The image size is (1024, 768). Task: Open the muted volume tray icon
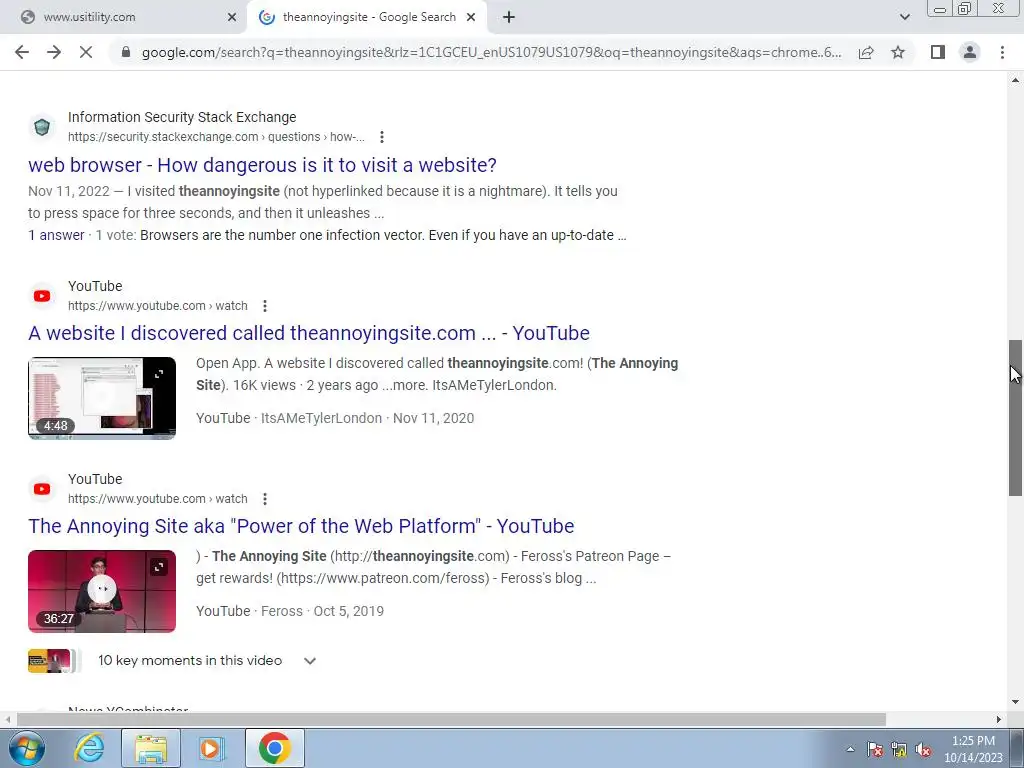click(x=923, y=749)
